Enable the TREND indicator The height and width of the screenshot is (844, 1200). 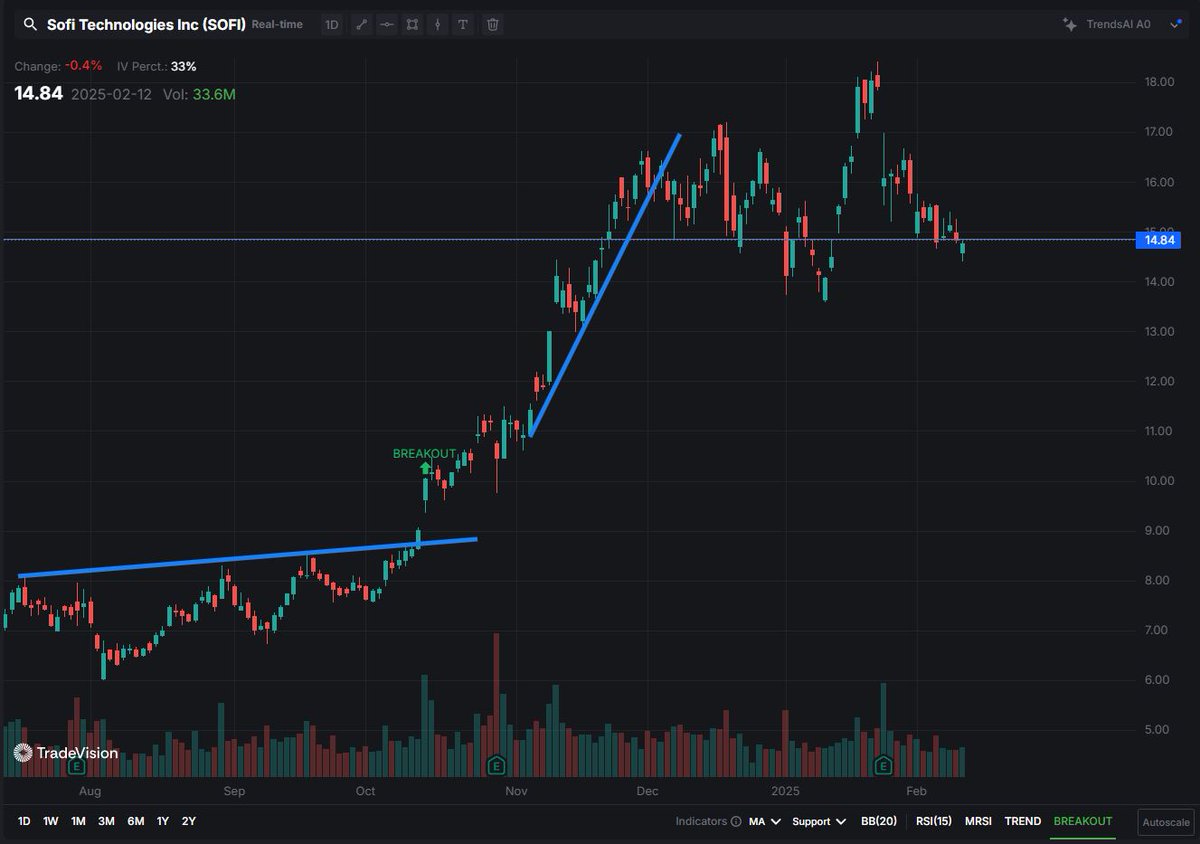[1022, 821]
